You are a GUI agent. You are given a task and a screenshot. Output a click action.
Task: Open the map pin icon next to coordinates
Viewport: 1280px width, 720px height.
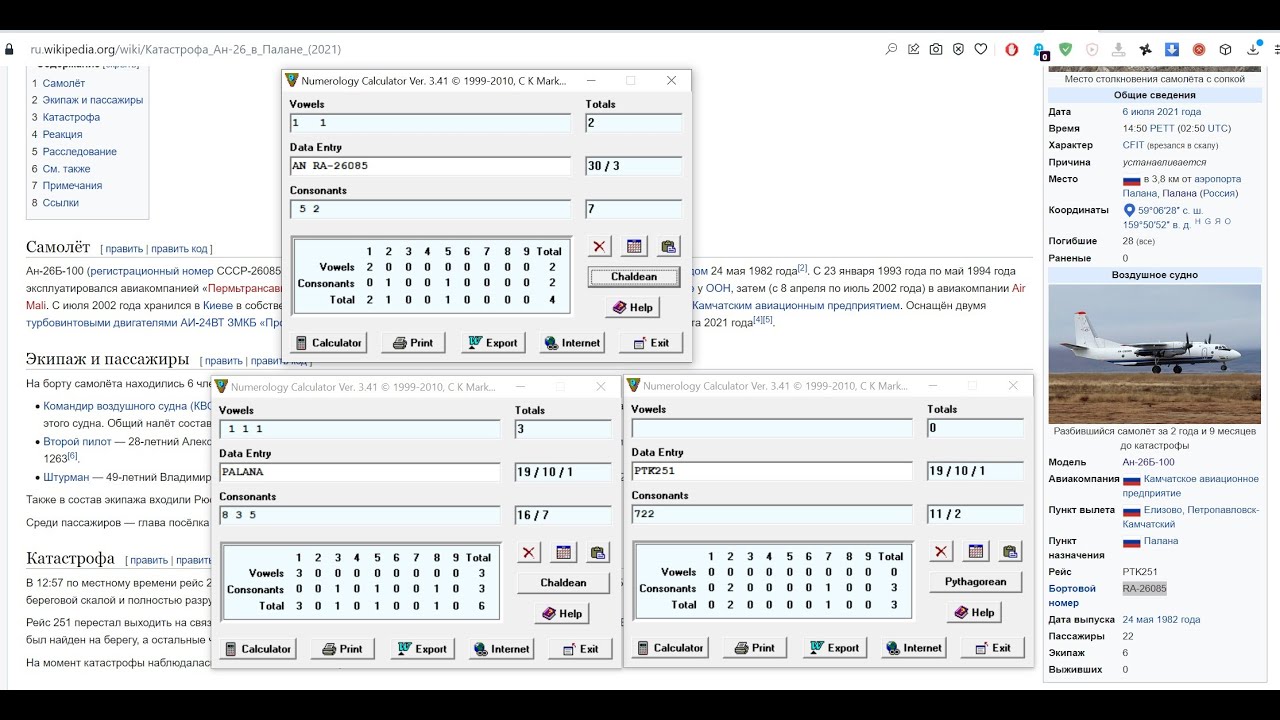click(x=1130, y=210)
